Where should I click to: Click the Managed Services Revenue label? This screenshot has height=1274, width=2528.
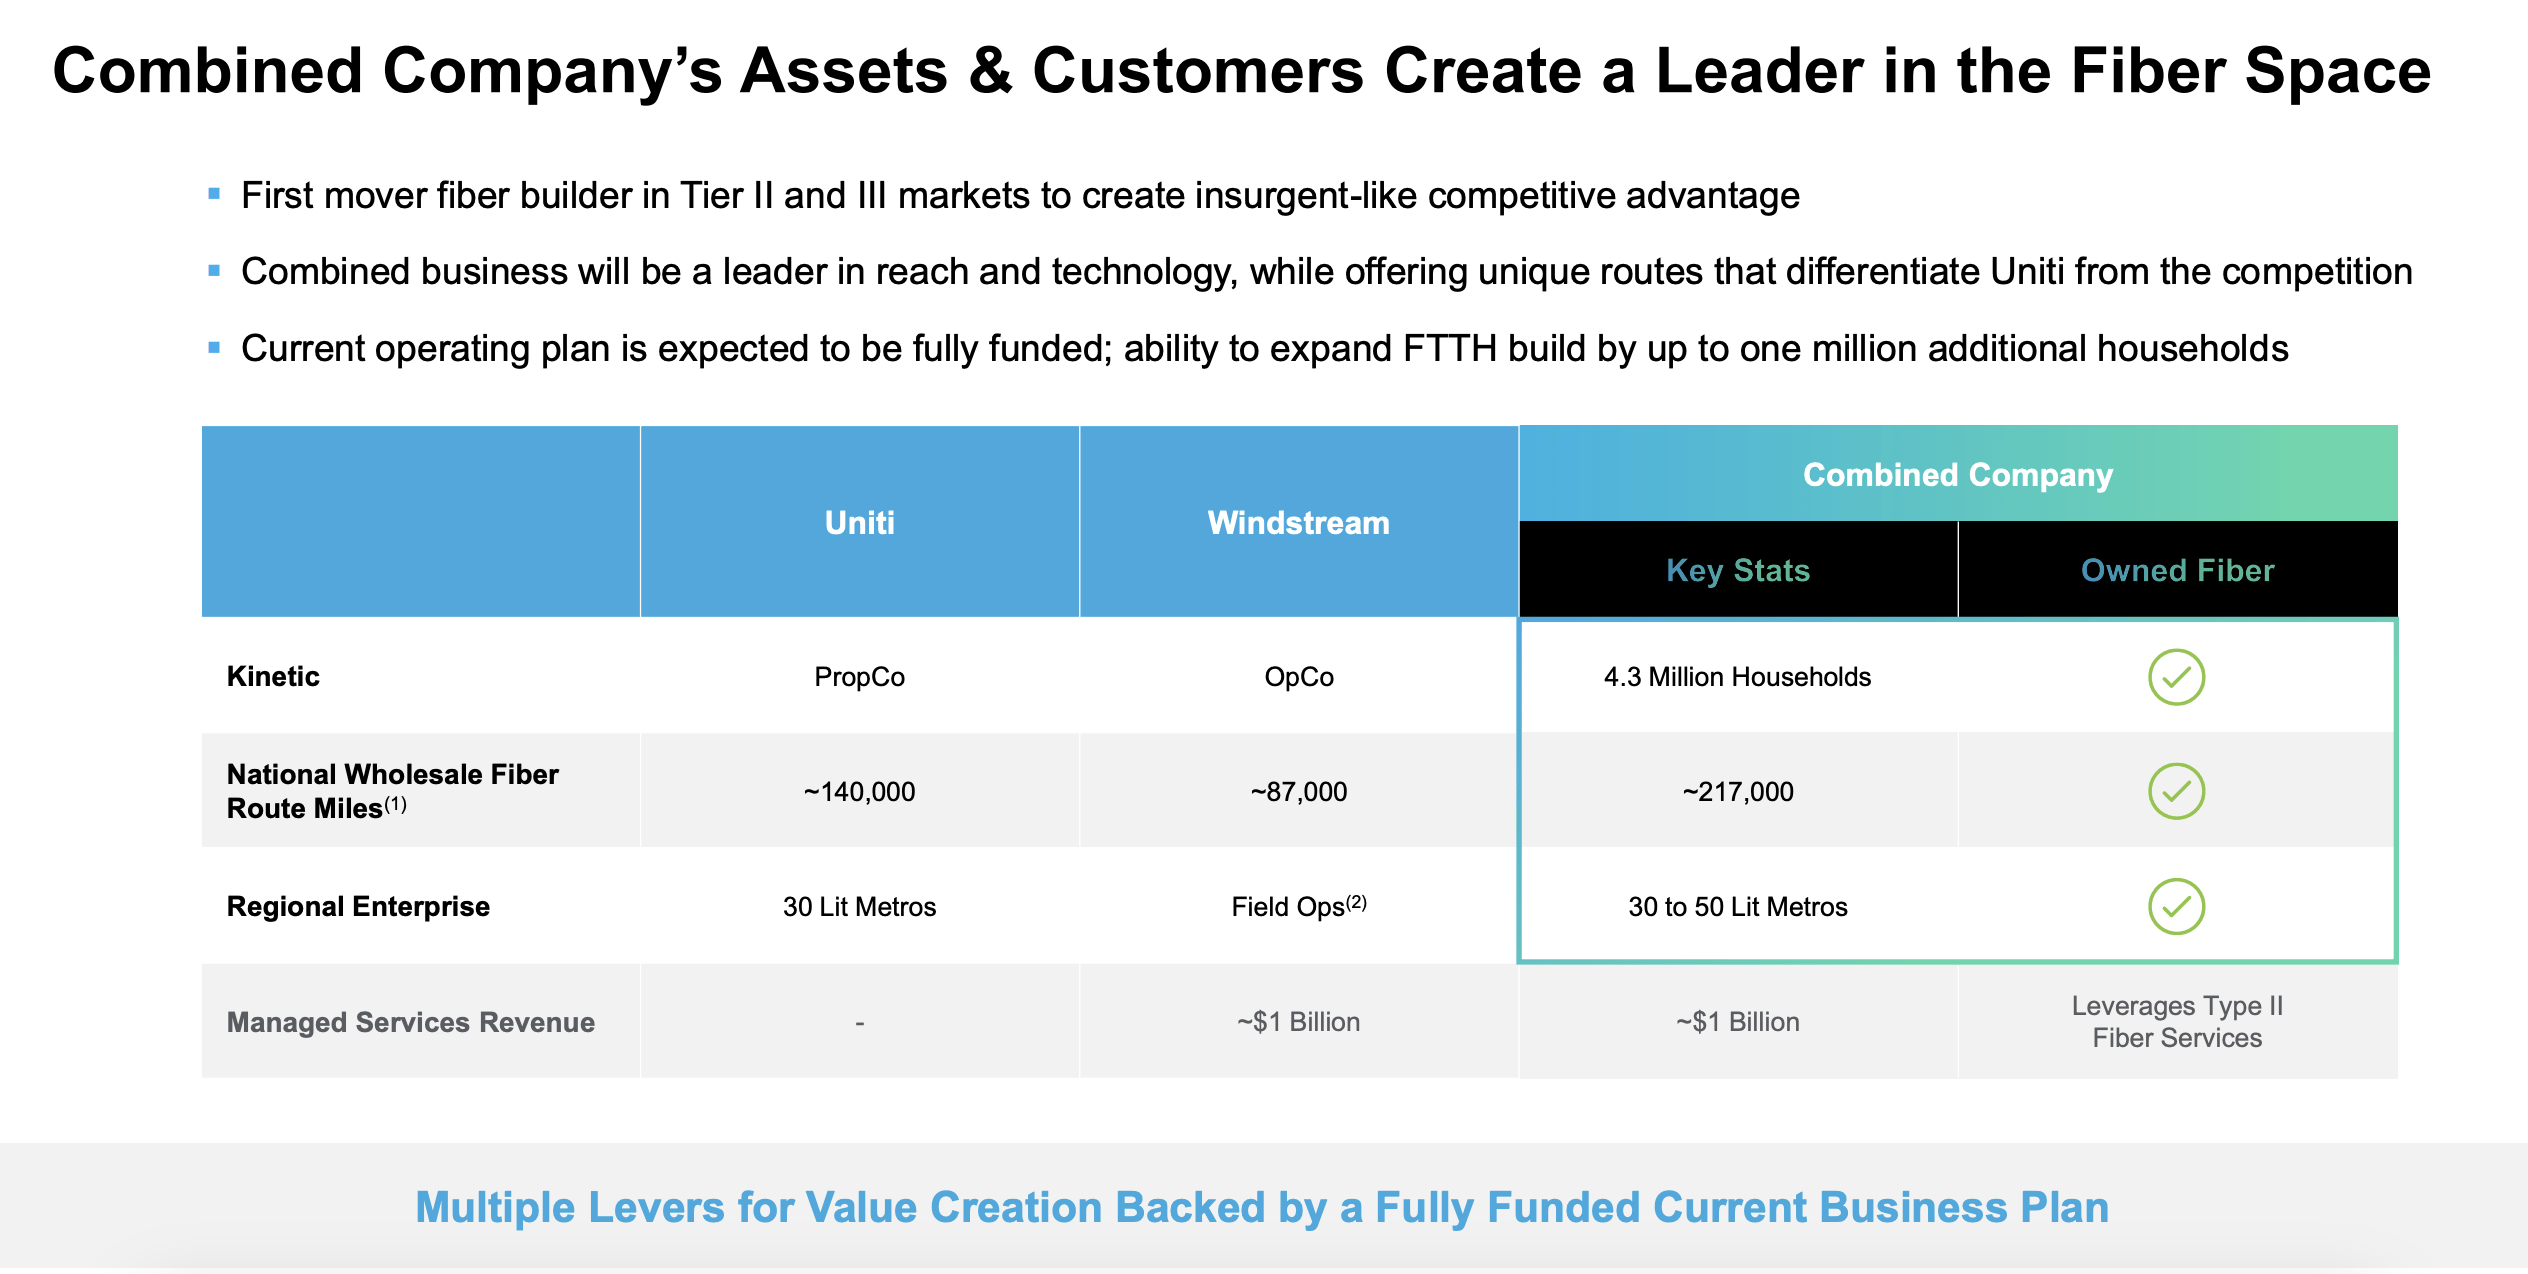[x=410, y=1022]
